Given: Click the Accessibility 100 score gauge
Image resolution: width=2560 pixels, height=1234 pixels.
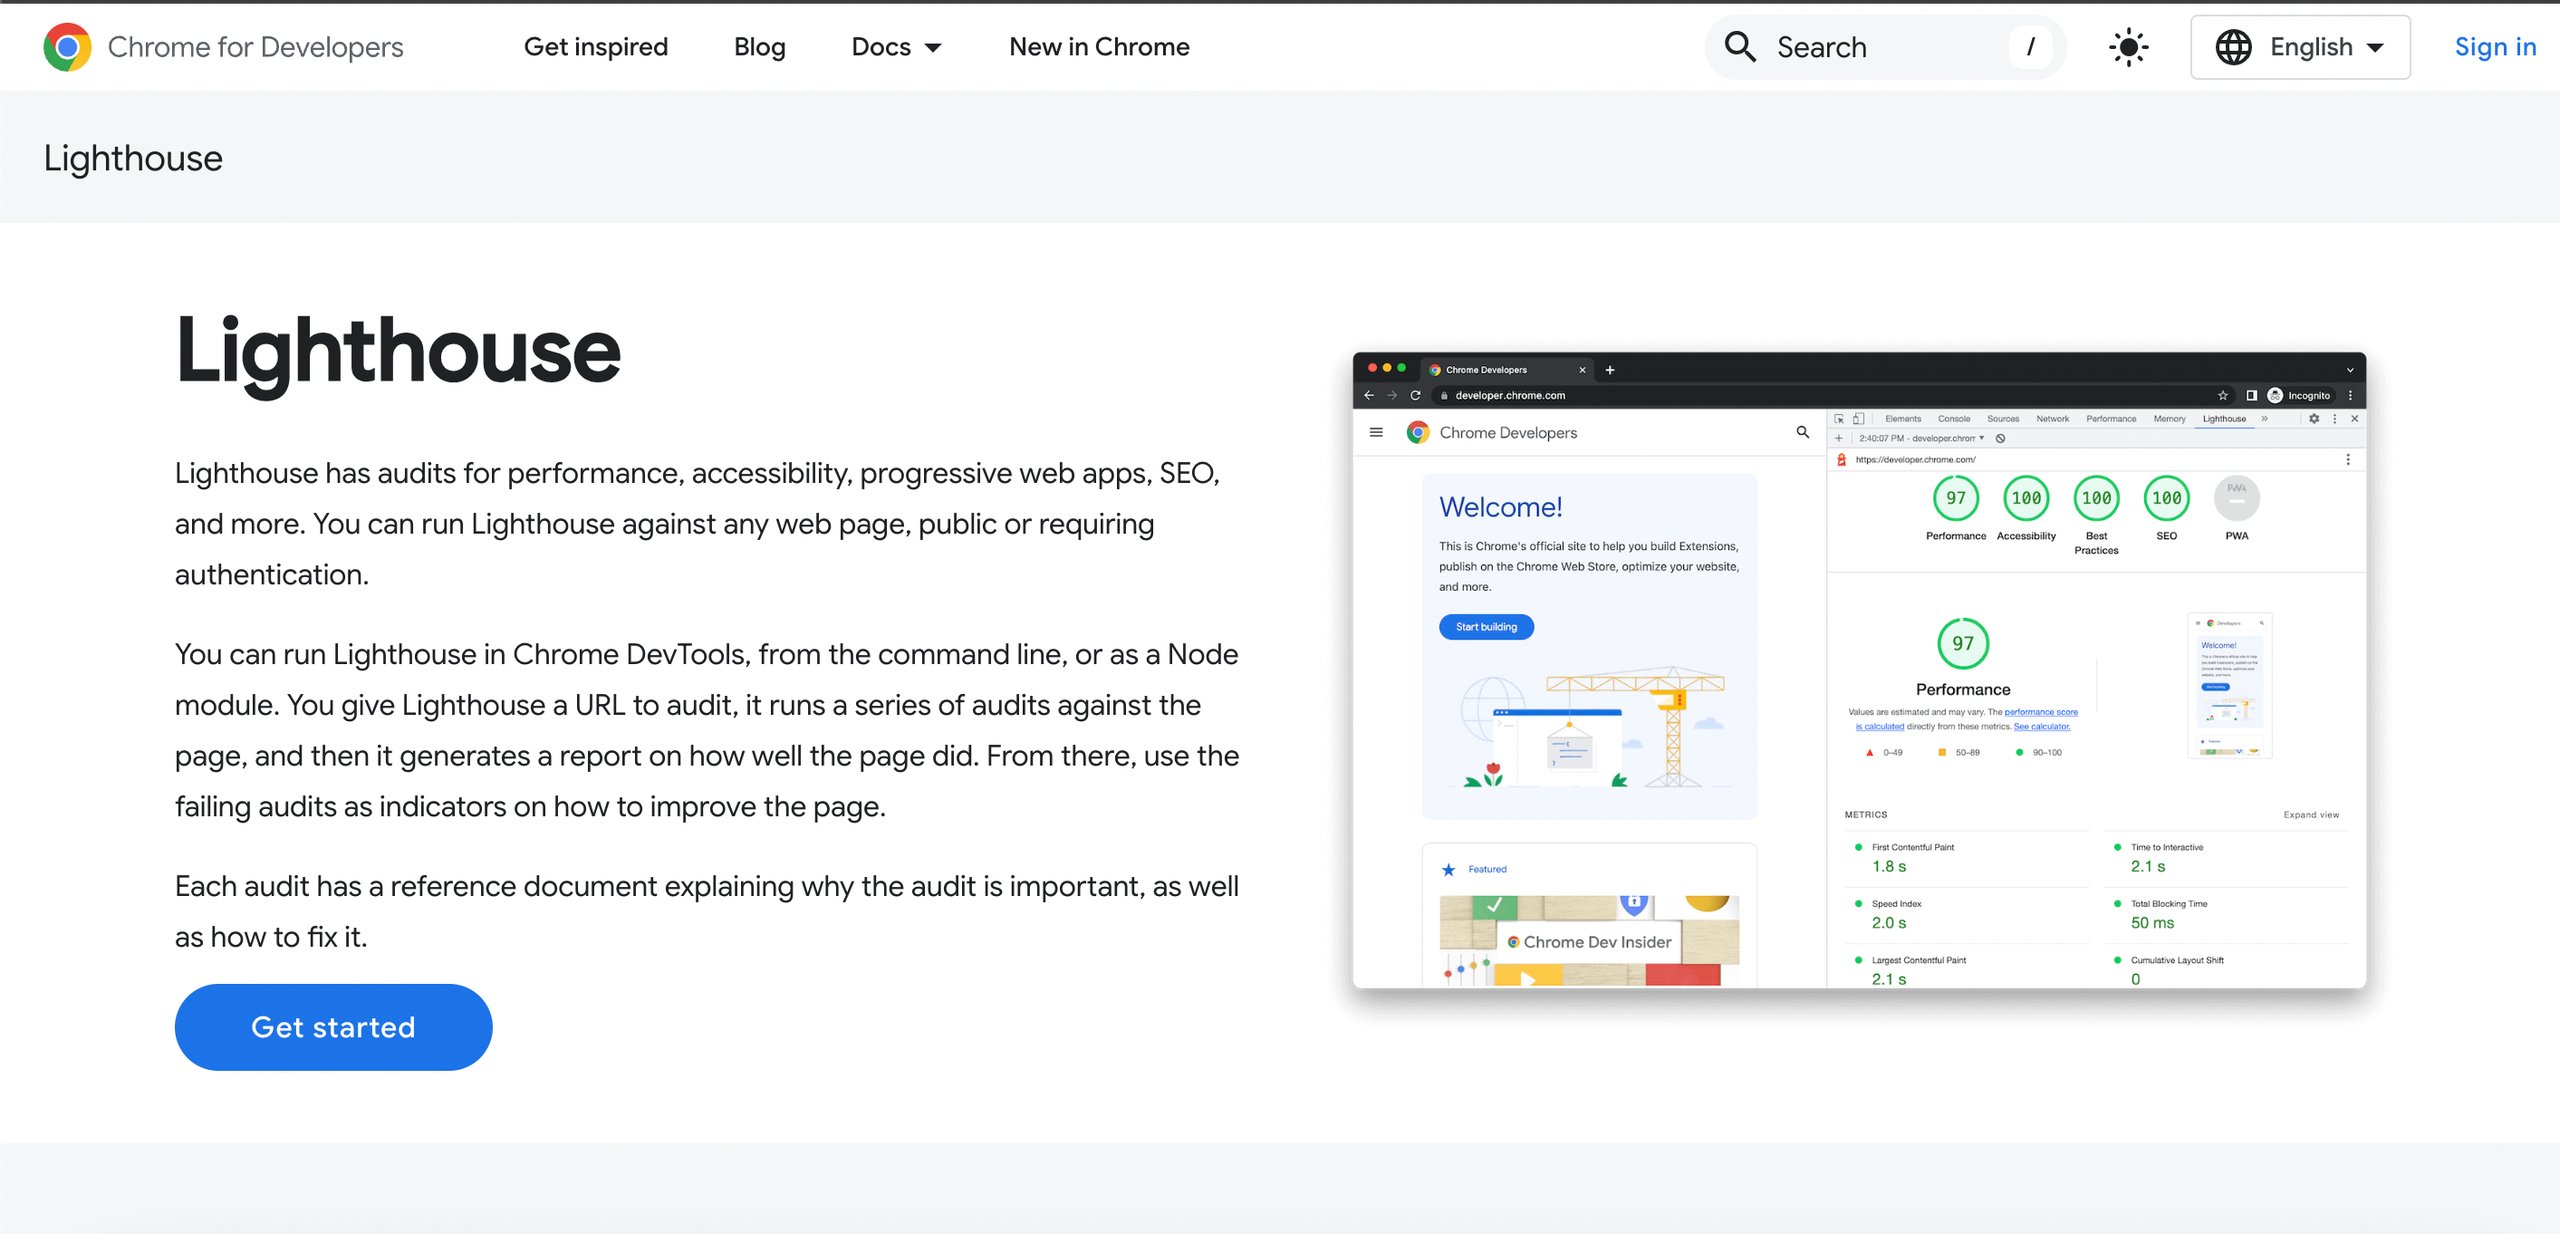Looking at the screenshot, I should (x=2026, y=498).
